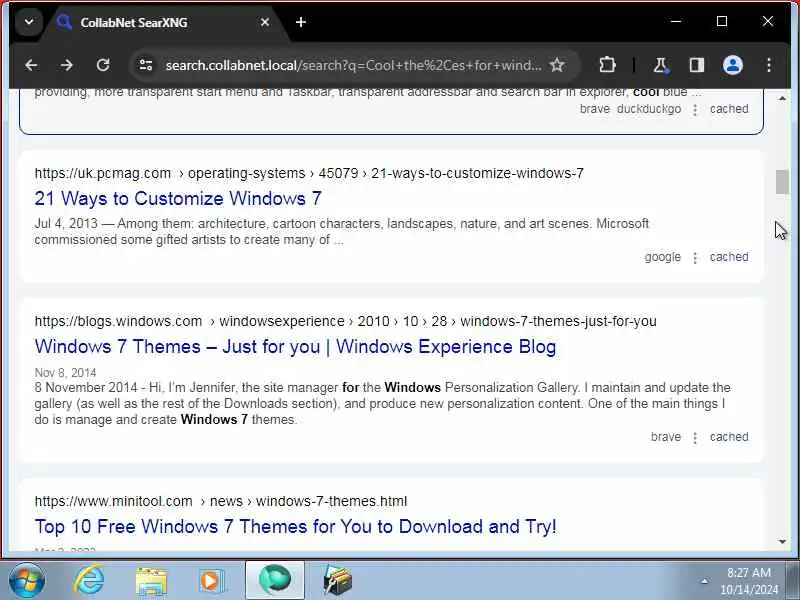Click the www.minitool.com result URL

point(221,502)
